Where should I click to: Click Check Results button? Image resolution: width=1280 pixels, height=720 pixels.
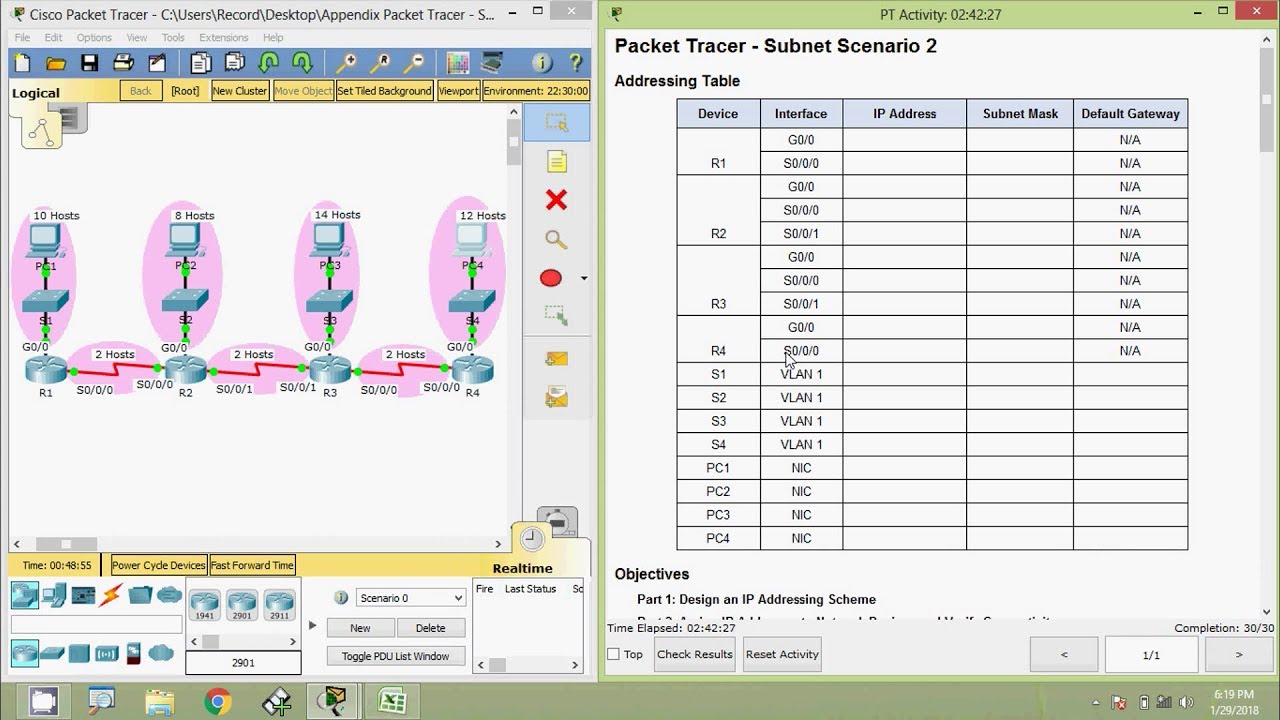[x=695, y=654]
